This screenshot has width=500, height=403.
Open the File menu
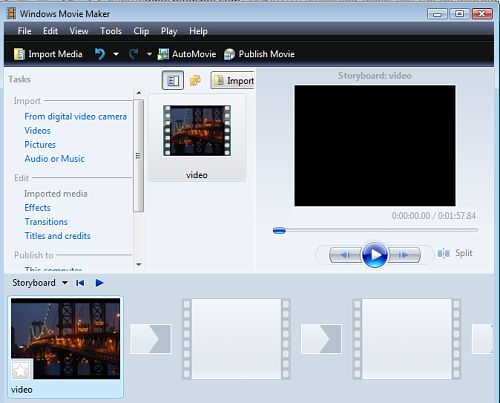24,31
